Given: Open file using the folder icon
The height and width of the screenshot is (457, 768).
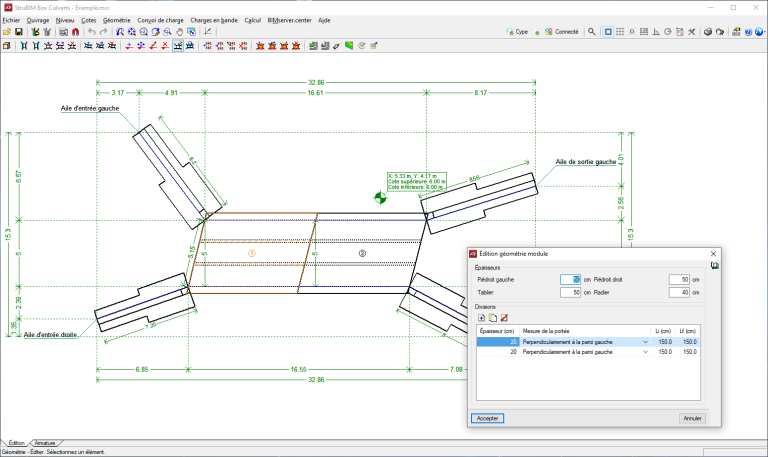Looking at the screenshot, I should [x=6, y=32].
